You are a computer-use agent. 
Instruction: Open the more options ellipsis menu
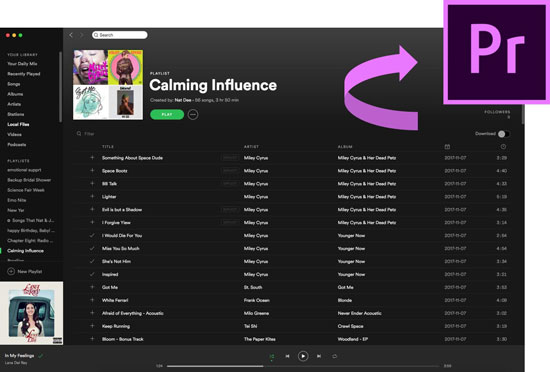pyautogui.click(x=193, y=115)
